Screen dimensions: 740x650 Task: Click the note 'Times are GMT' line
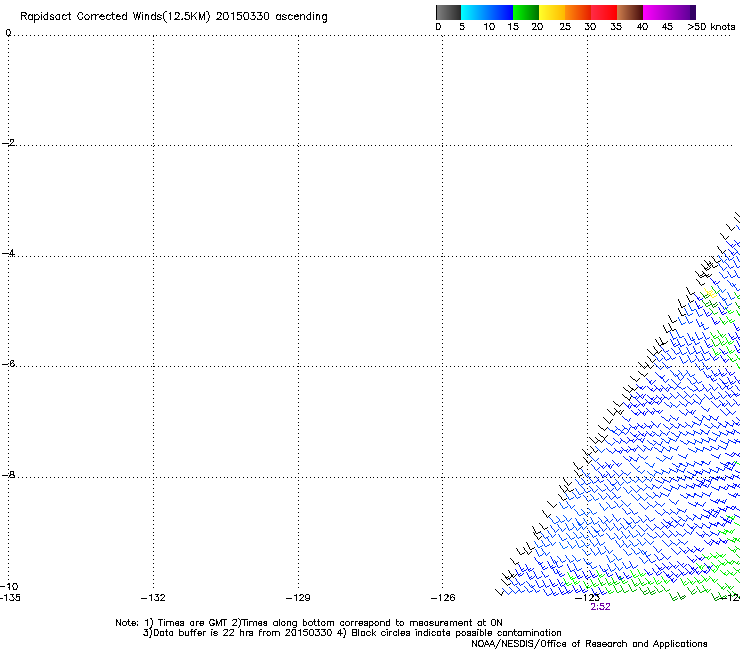pos(309,623)
